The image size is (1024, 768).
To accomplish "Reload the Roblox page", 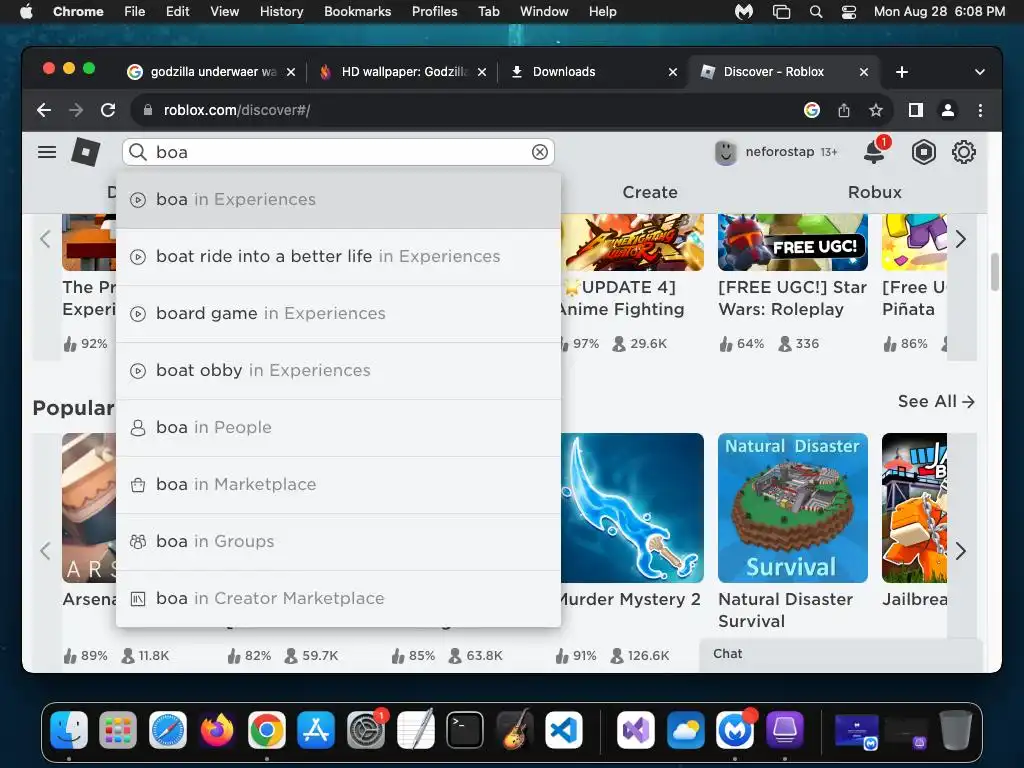I will tap(108, 110).
